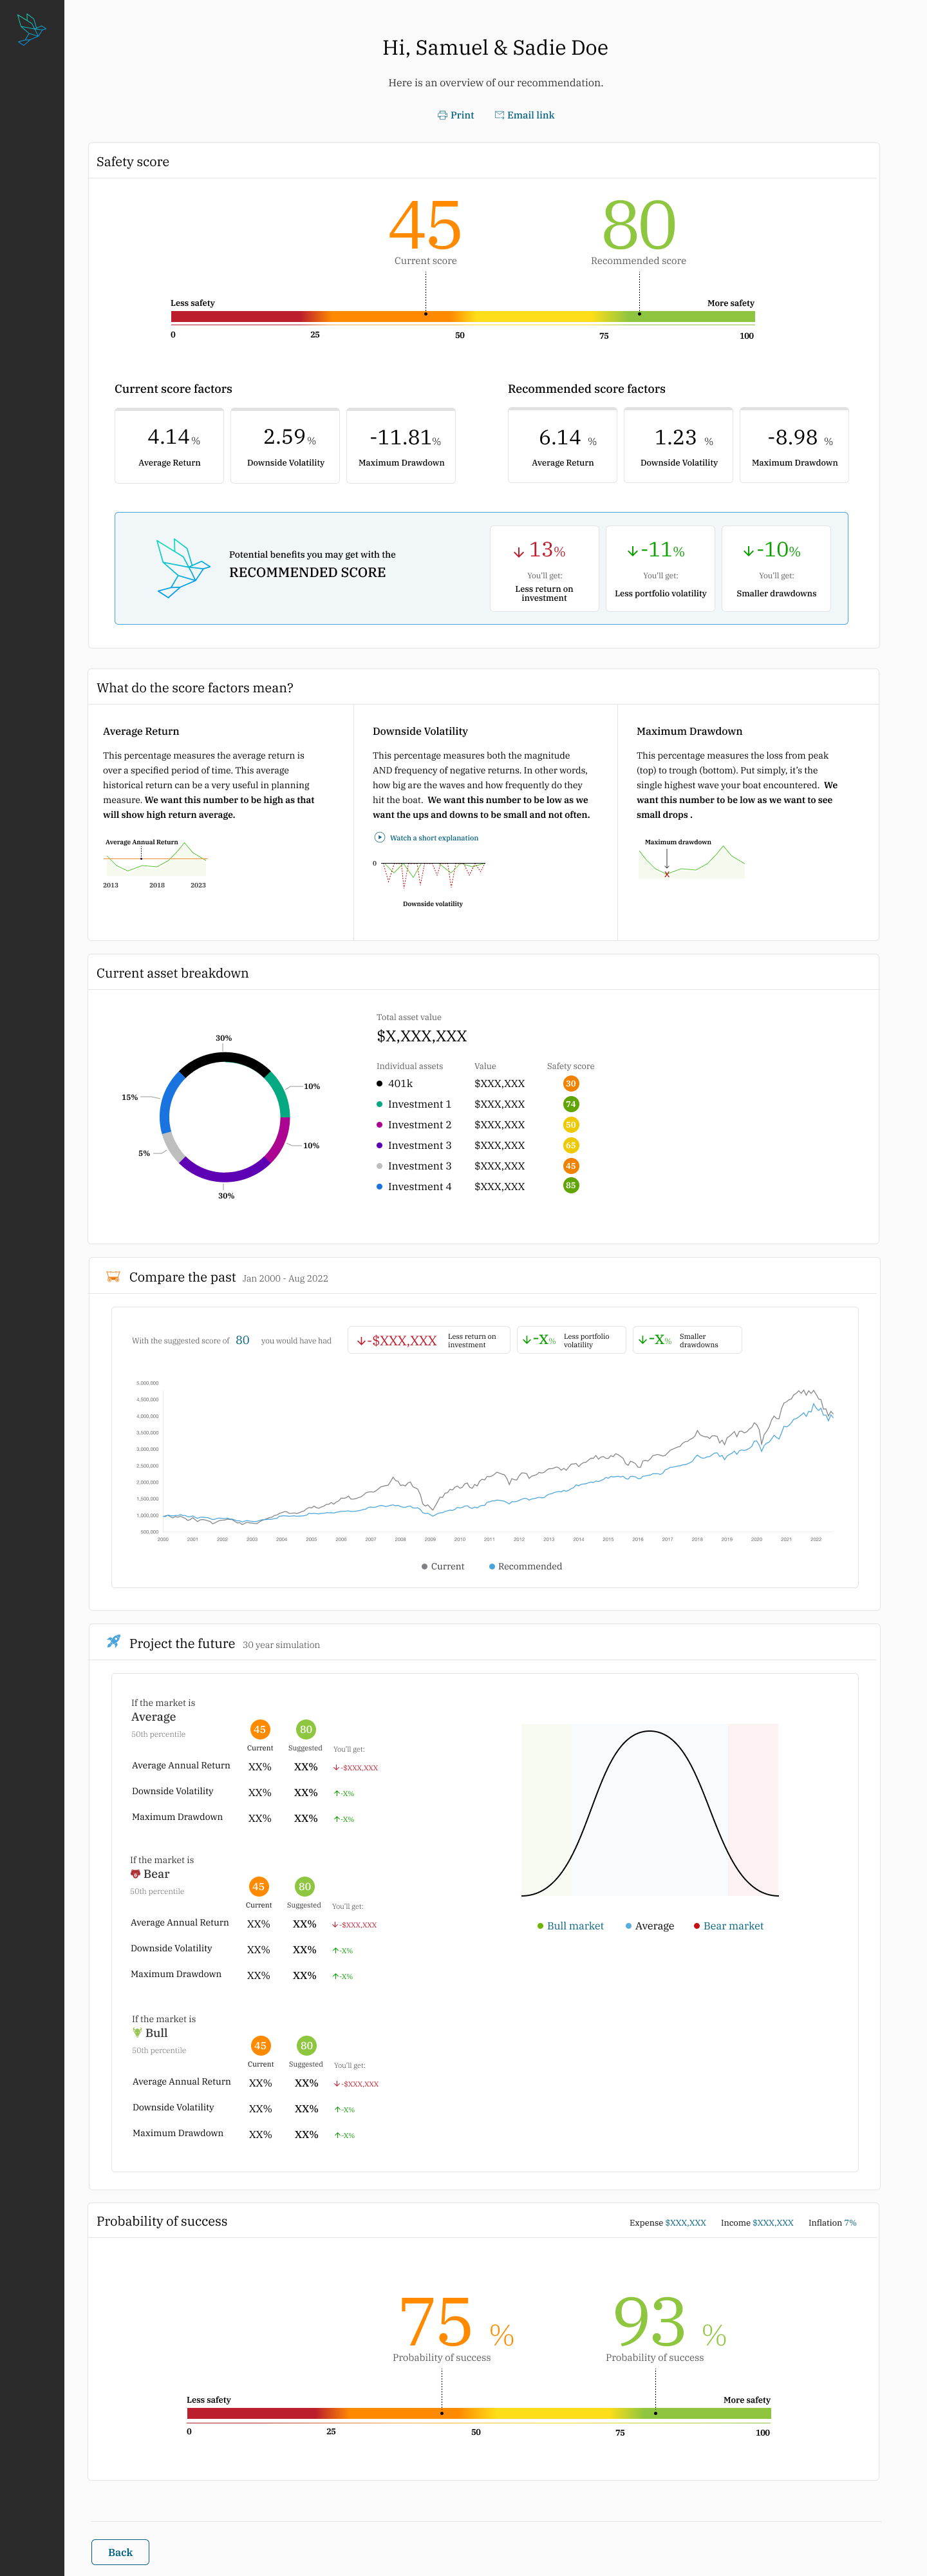Screen dimensions: 927x2576
Task: Click the green 80 badge in the Bear scenario
Action: pos(305,1887)
